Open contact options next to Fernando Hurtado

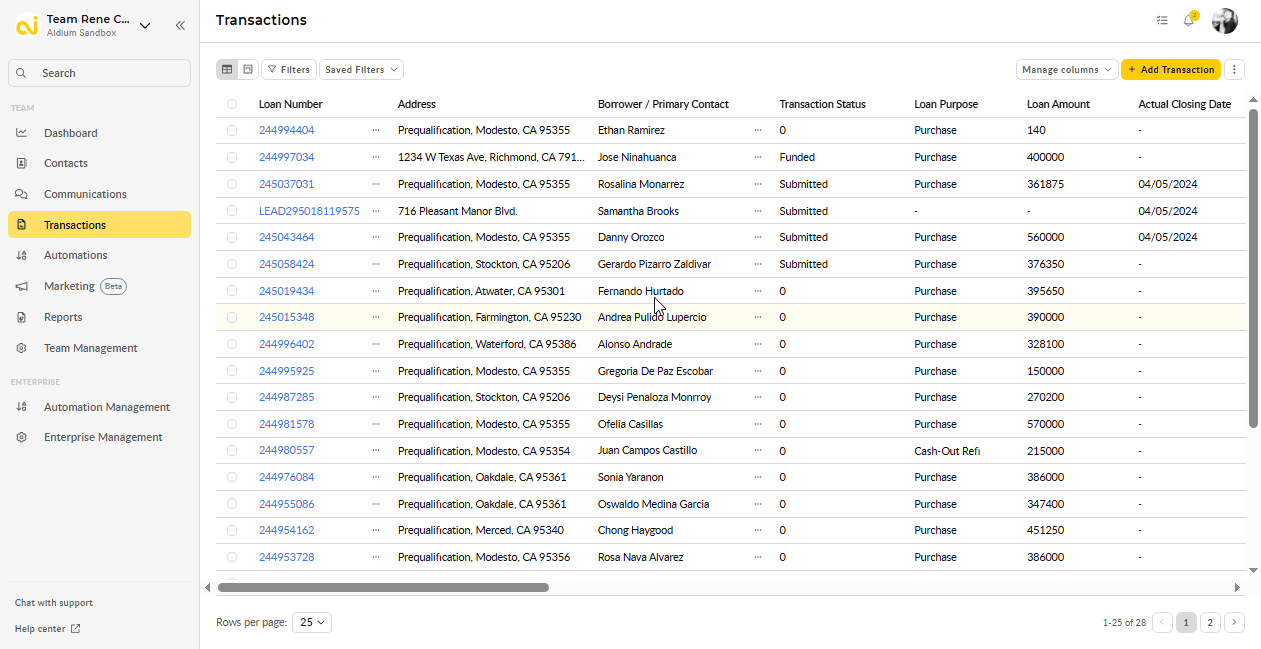click(758, 291)
